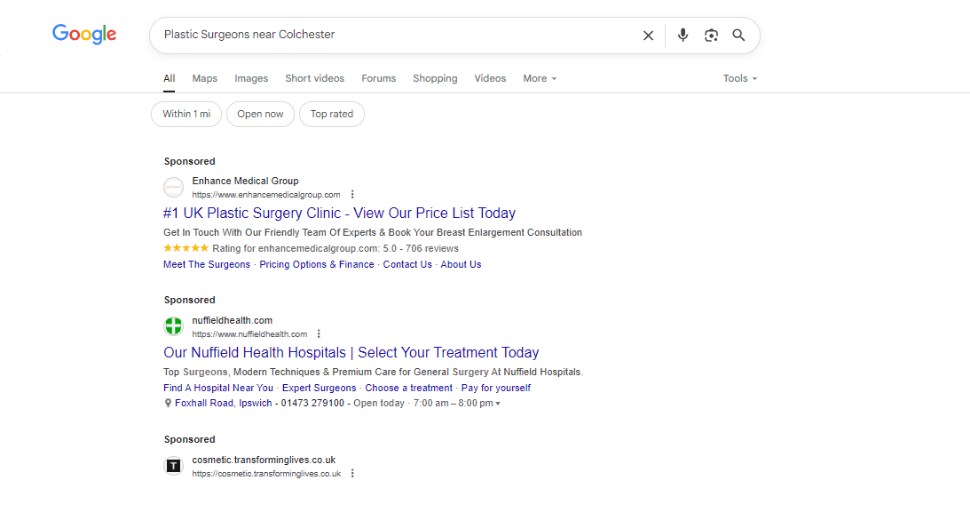Click the Transforming Lives black T favicon
This screenshot has width=970, height=517.
pos(173,466)
